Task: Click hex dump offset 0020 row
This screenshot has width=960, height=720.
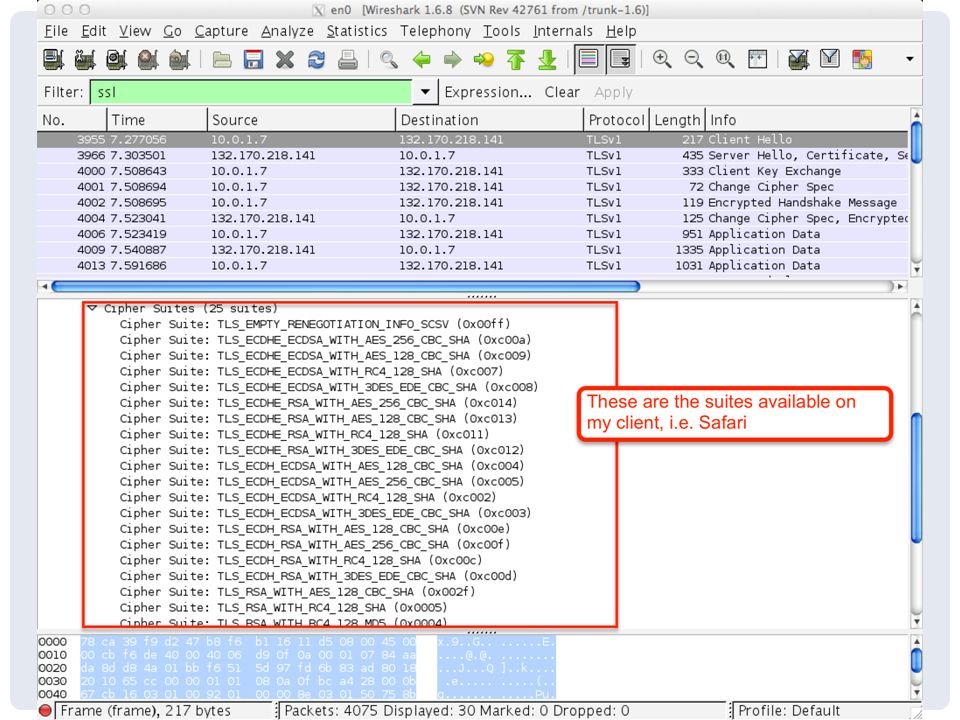Action: pyautogui.click(x=296, y=668)
